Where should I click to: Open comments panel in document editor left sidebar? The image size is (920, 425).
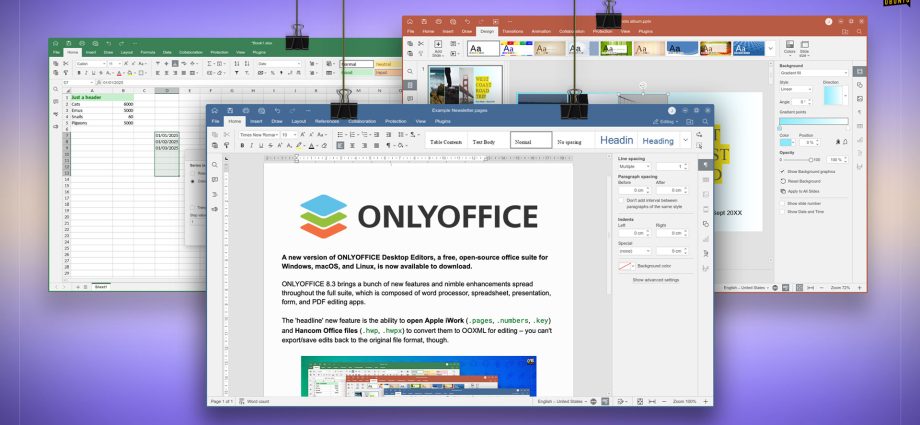[x=215, y=180]
